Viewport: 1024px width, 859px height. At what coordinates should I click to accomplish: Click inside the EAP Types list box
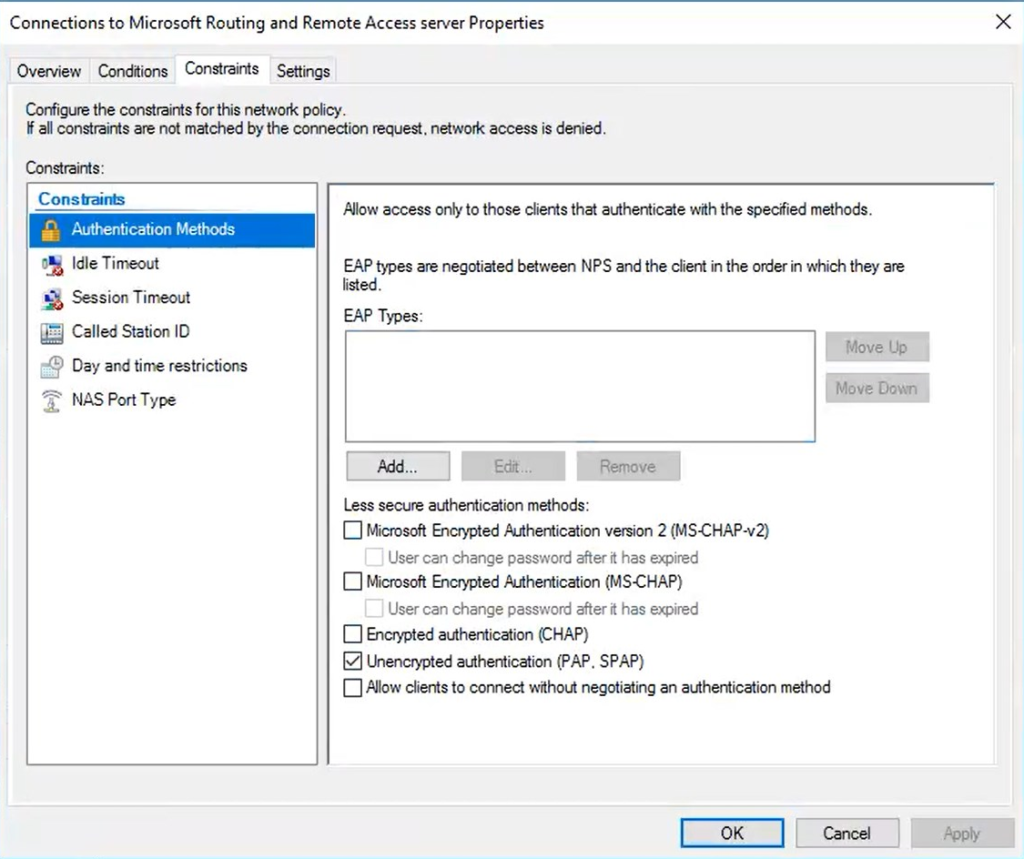(x=580, y=386)
